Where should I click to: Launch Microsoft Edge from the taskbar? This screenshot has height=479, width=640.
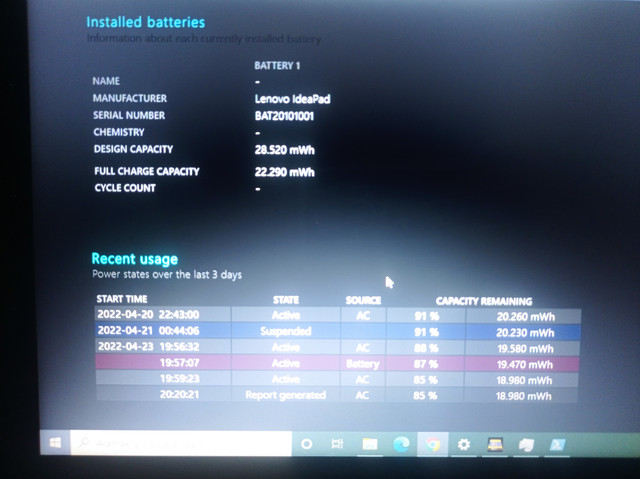coord(401,444)
